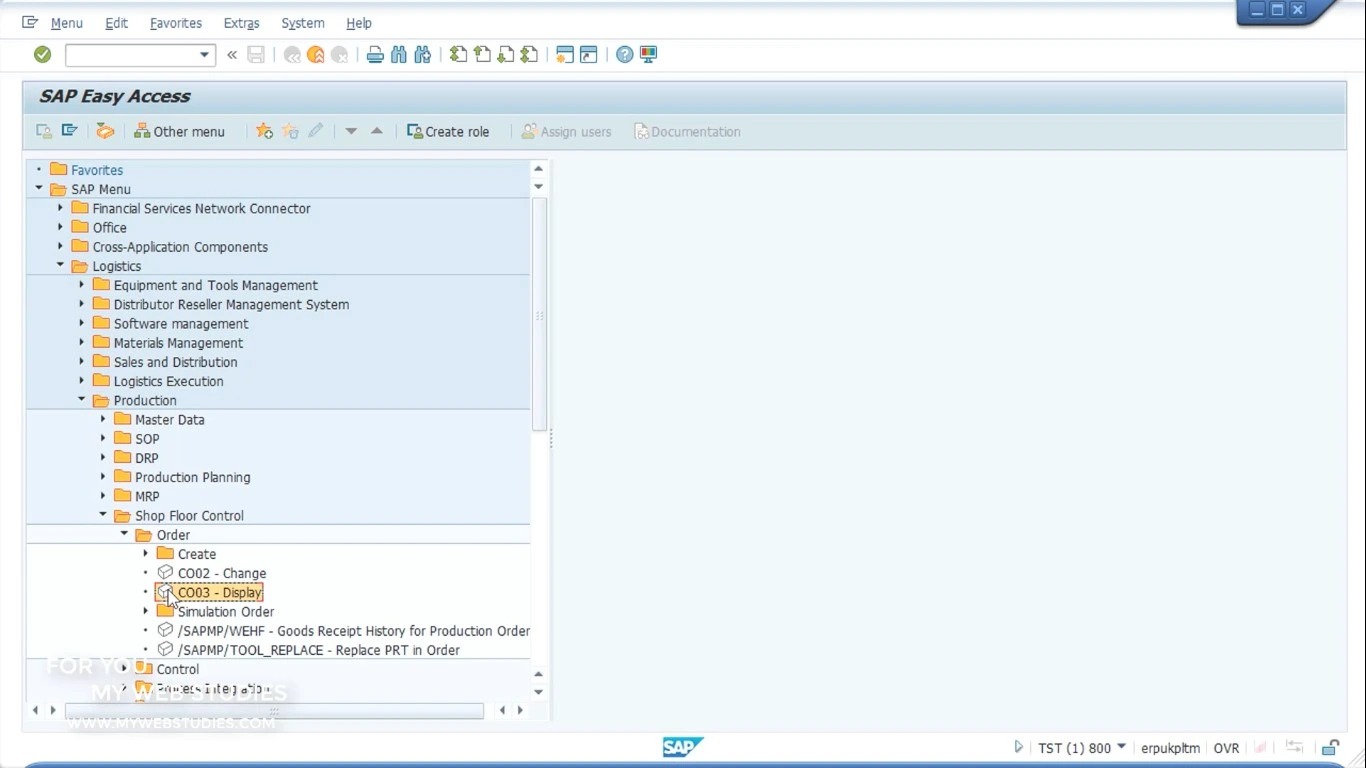Image resolution: width=1366 pixels, height=768 pixels.
Task: Click the Delete Favorites star icon
Action: (290, 131)
